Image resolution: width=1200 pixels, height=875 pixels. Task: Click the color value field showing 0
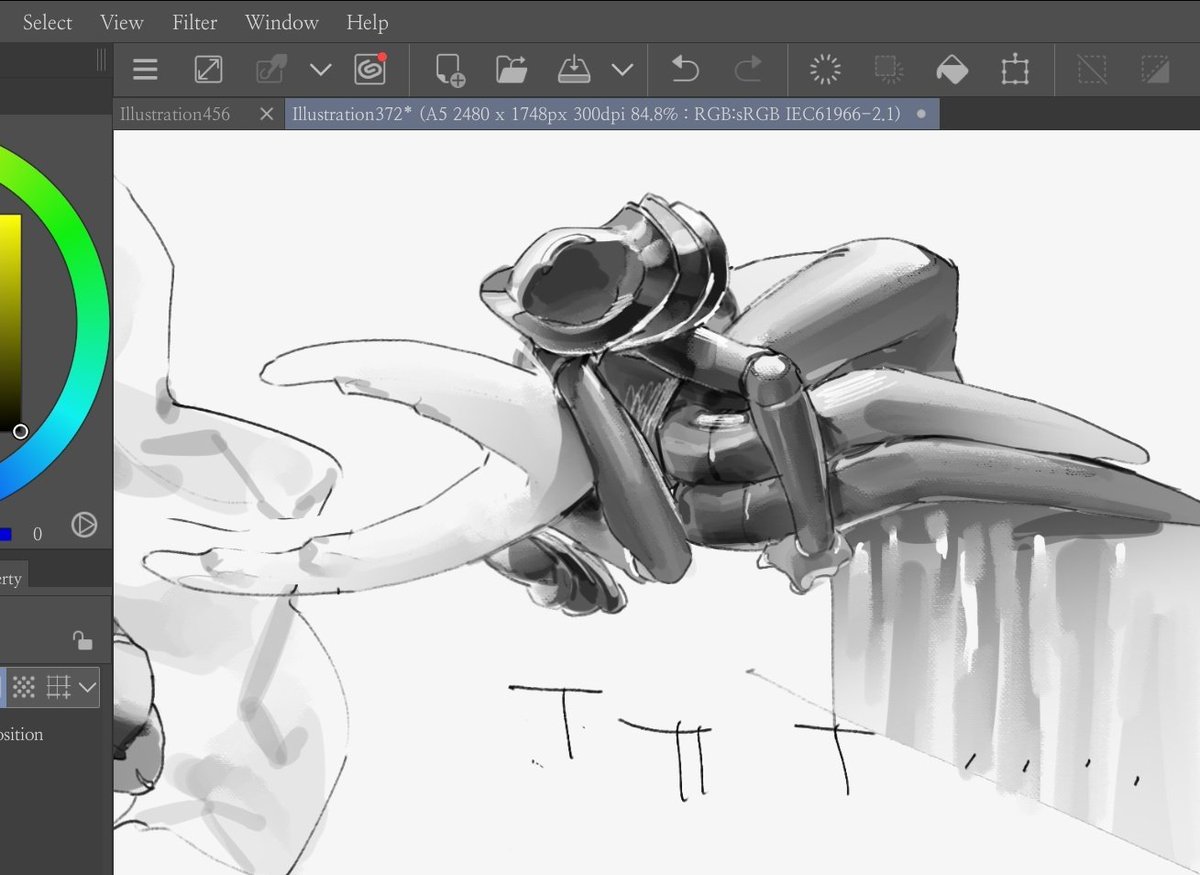[x=38, y=534]
